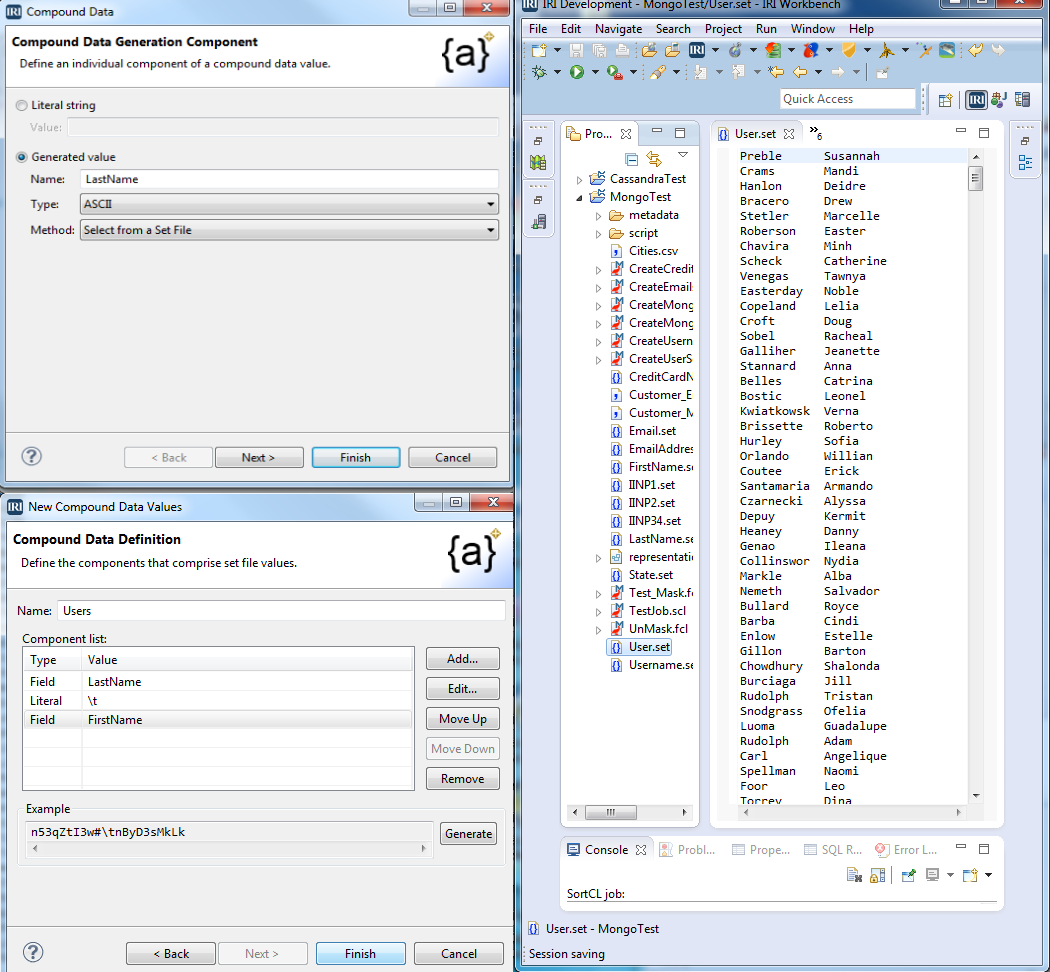
Task: Expand the CassandraTest project node
Action: point(579,179)
